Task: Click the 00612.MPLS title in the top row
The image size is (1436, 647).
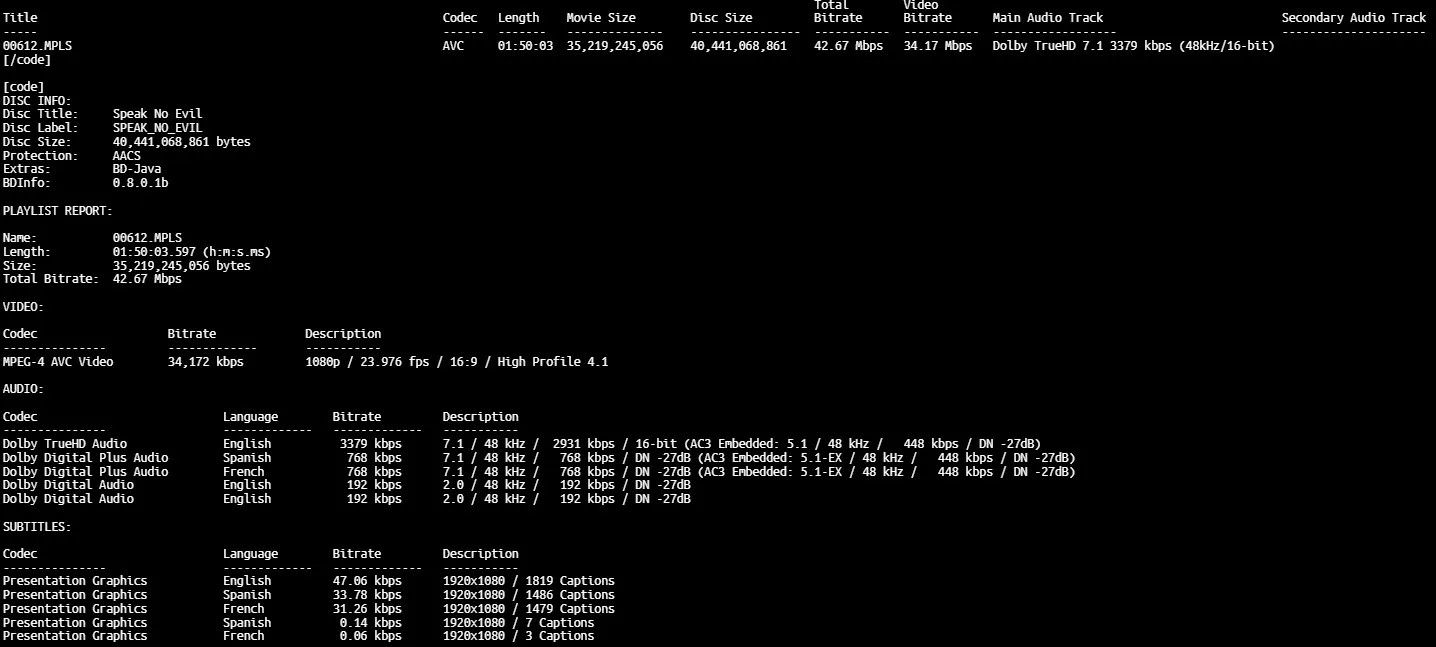Action: pyautogui.click(x=37, y=46)
